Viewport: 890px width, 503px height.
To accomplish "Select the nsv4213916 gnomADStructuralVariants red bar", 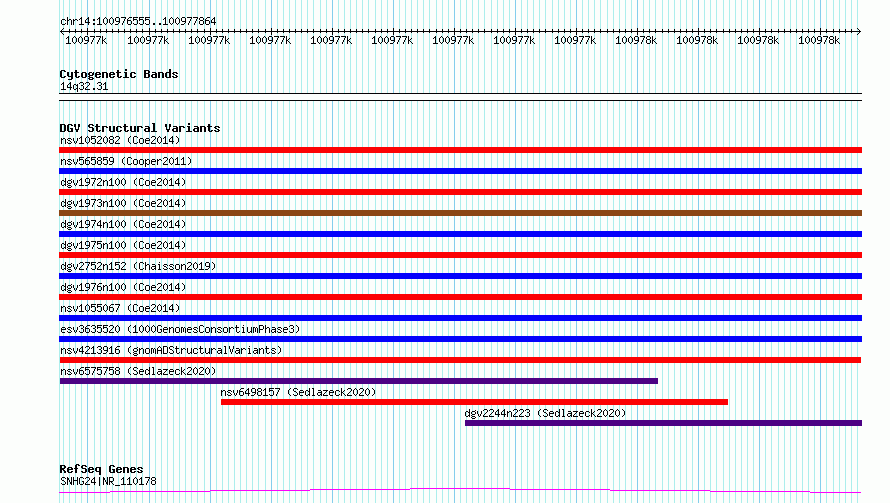I will (x=460, y=360).
